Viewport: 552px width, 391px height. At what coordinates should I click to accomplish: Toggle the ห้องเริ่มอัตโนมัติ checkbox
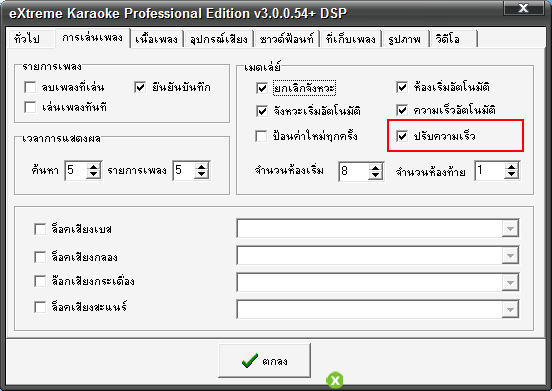click(402, 87)
